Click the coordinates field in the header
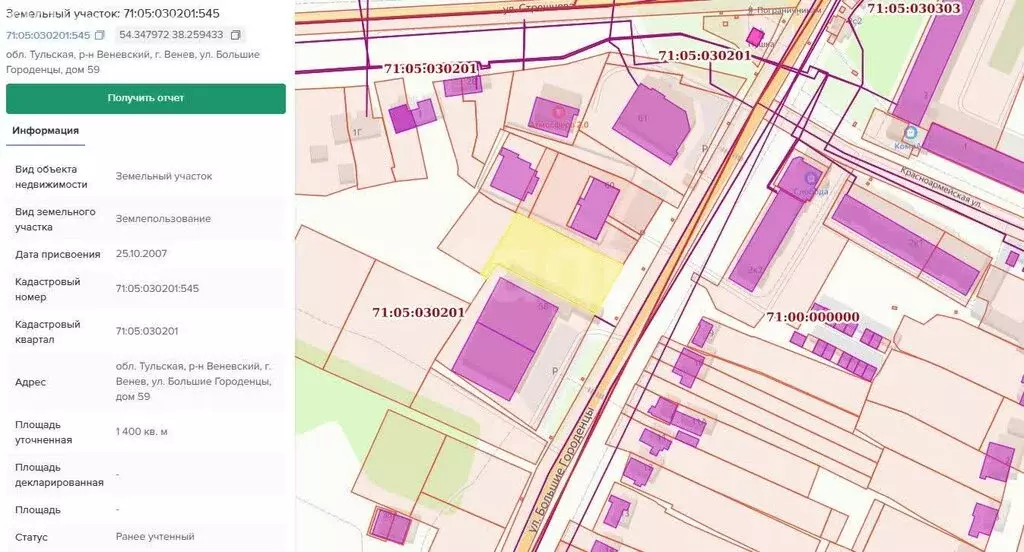This screenshot has width=1024, height=552. click(x=171, y=36)
